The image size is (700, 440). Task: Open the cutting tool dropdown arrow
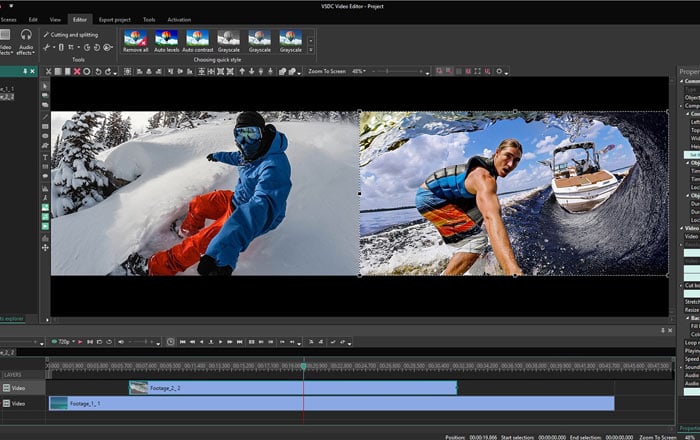[54, 47]
